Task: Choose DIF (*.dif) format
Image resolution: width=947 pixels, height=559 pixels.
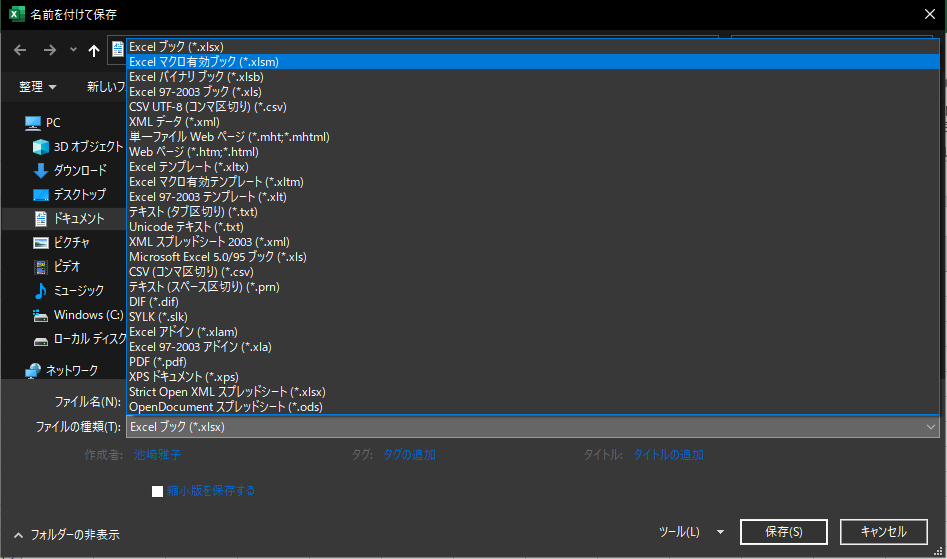Action: (533, 302)
